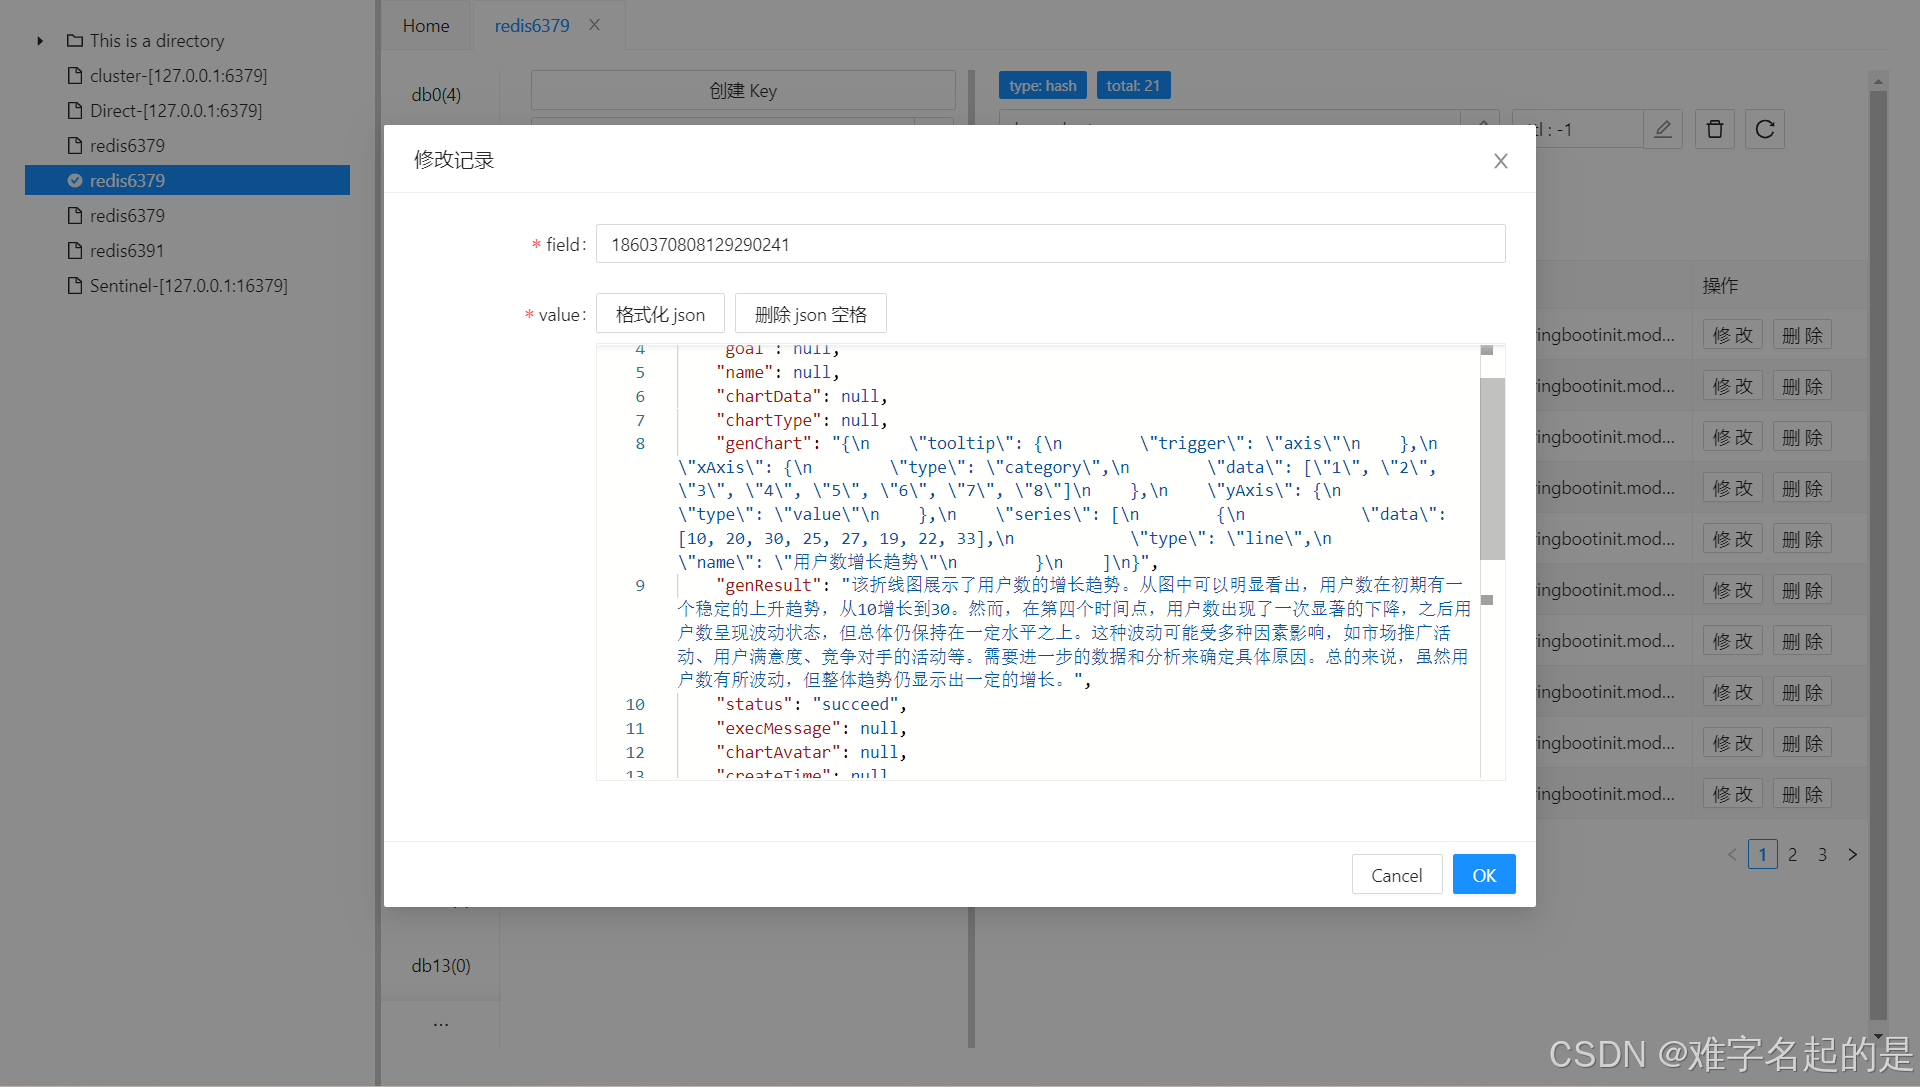Click the field input box
1920x1087 pixels.
point(1050,244)
